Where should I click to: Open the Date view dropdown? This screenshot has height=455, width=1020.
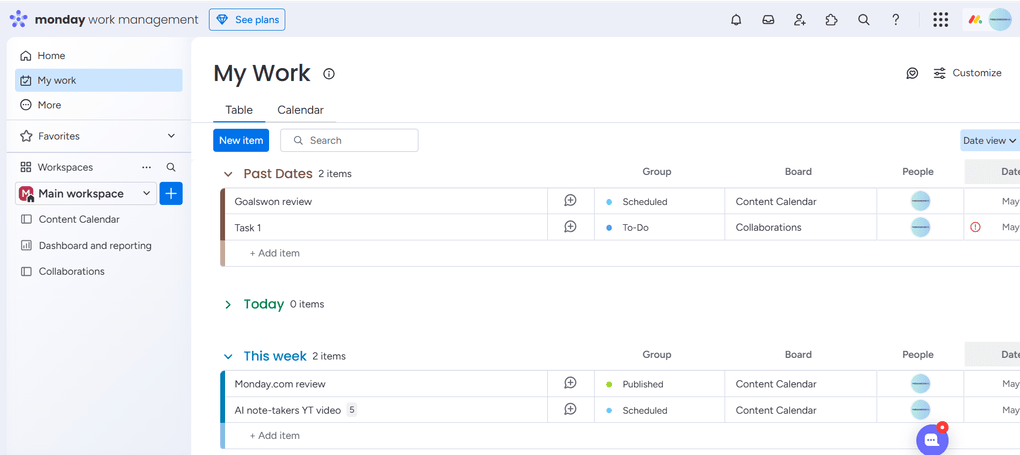[x=989, y=141]
